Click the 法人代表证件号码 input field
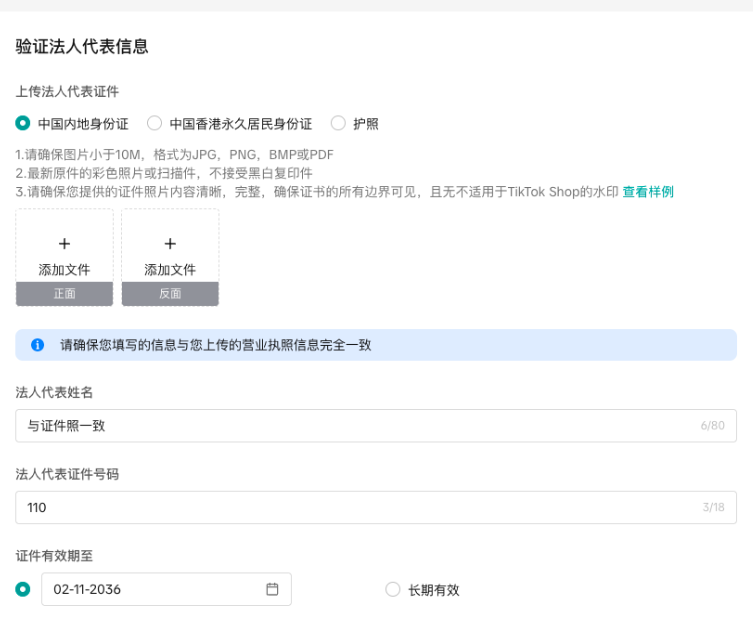The image size is (753, 618). point(376,507)
